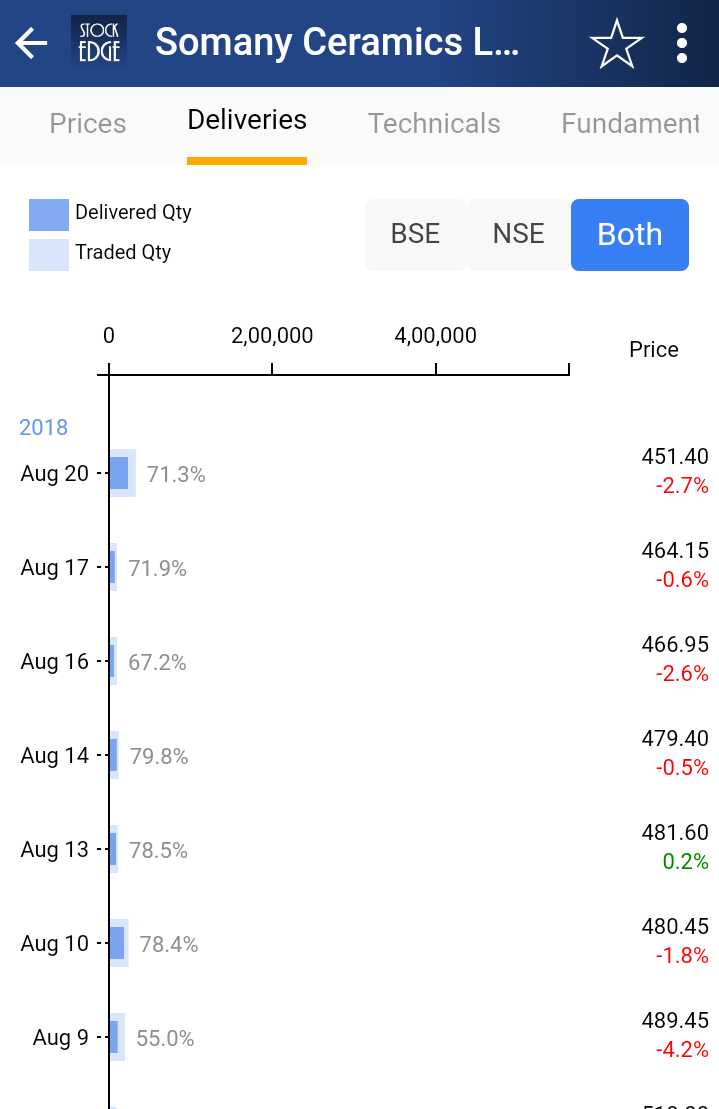Select the NSE exchange filter

pos(518,234)
